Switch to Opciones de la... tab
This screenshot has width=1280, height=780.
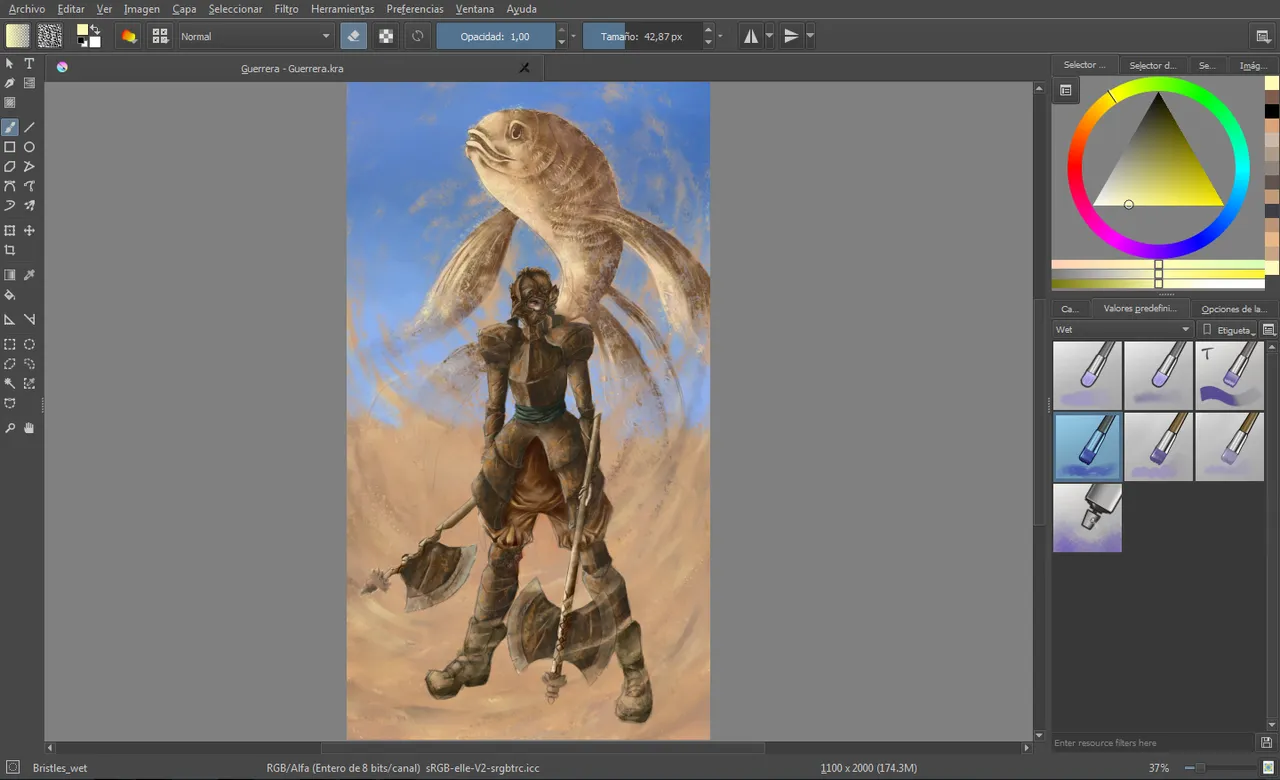1234,309
